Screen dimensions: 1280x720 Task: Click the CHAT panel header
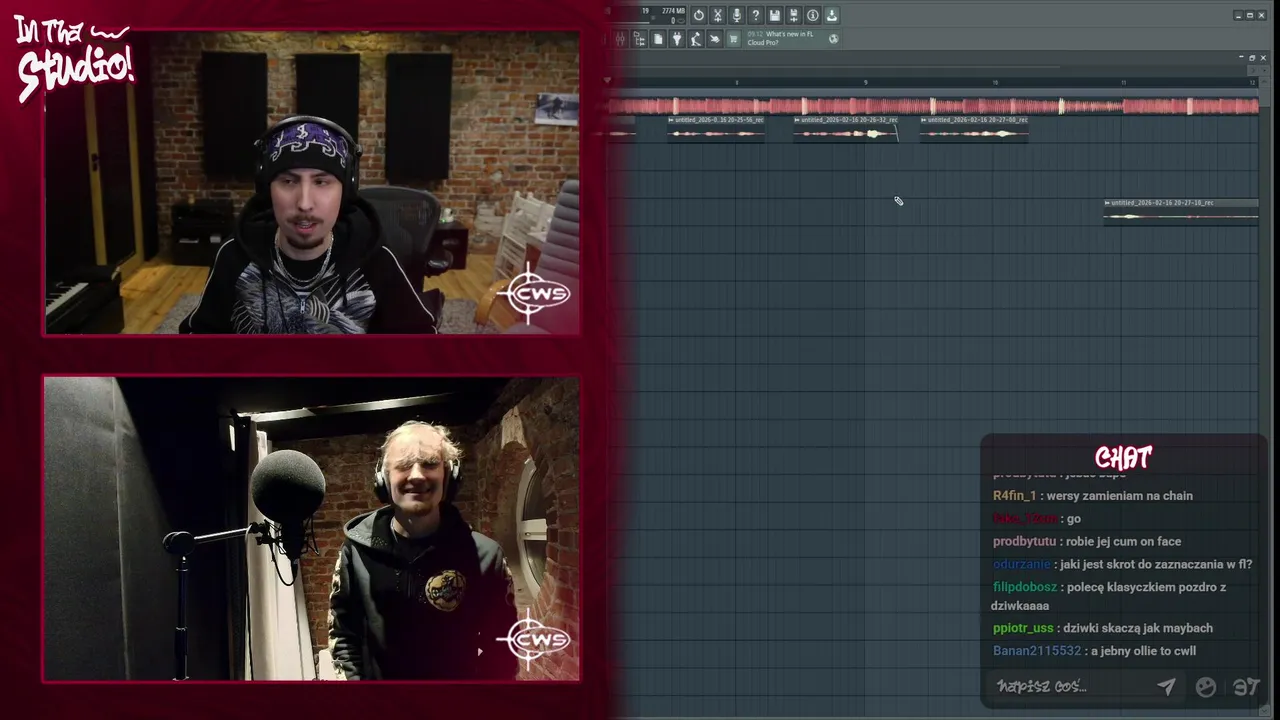(x=1123, y=458)
